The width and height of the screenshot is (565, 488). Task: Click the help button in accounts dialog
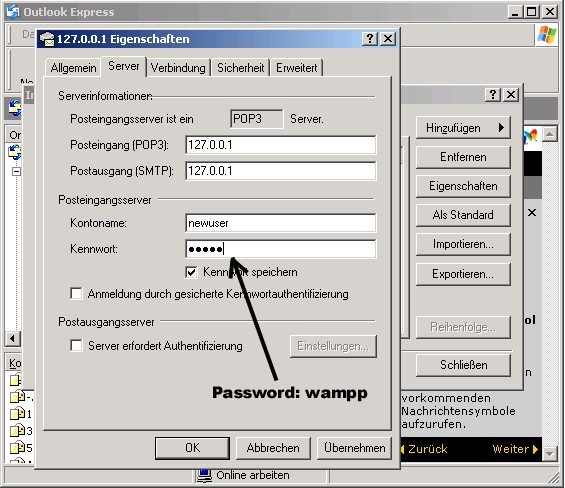(493, 95)
